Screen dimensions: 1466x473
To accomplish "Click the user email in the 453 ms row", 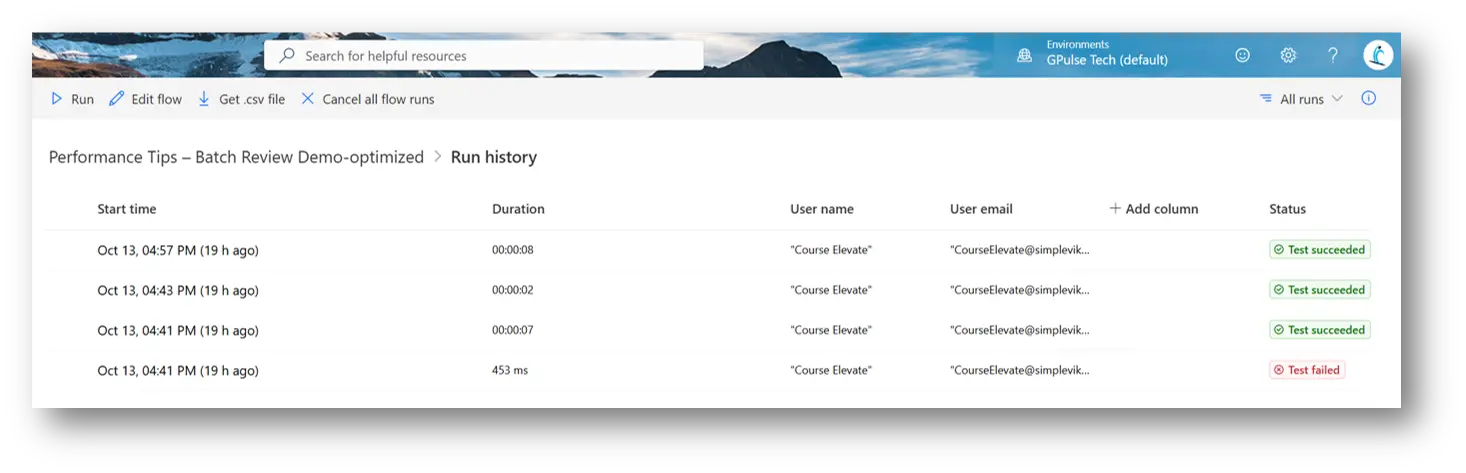I will pos(1020,370).
